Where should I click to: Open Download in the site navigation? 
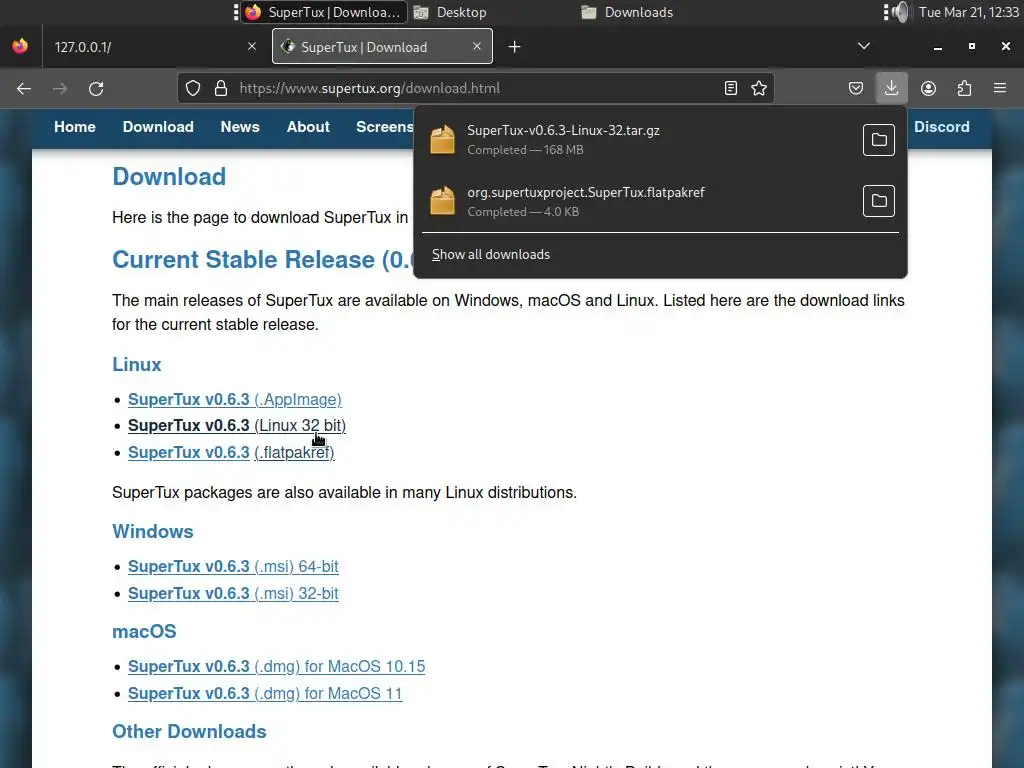[158, 127]
